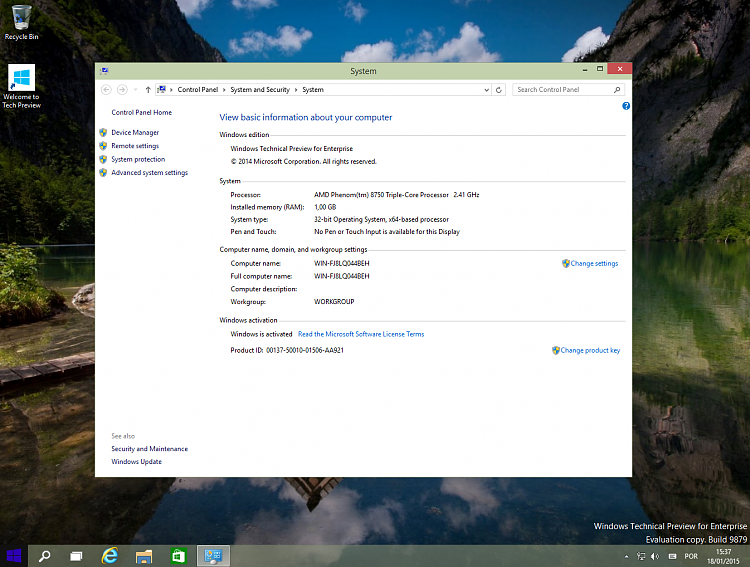Screen dimensions: 750x567
Task: Show hidden tray icons arrow
Action: 626,556
